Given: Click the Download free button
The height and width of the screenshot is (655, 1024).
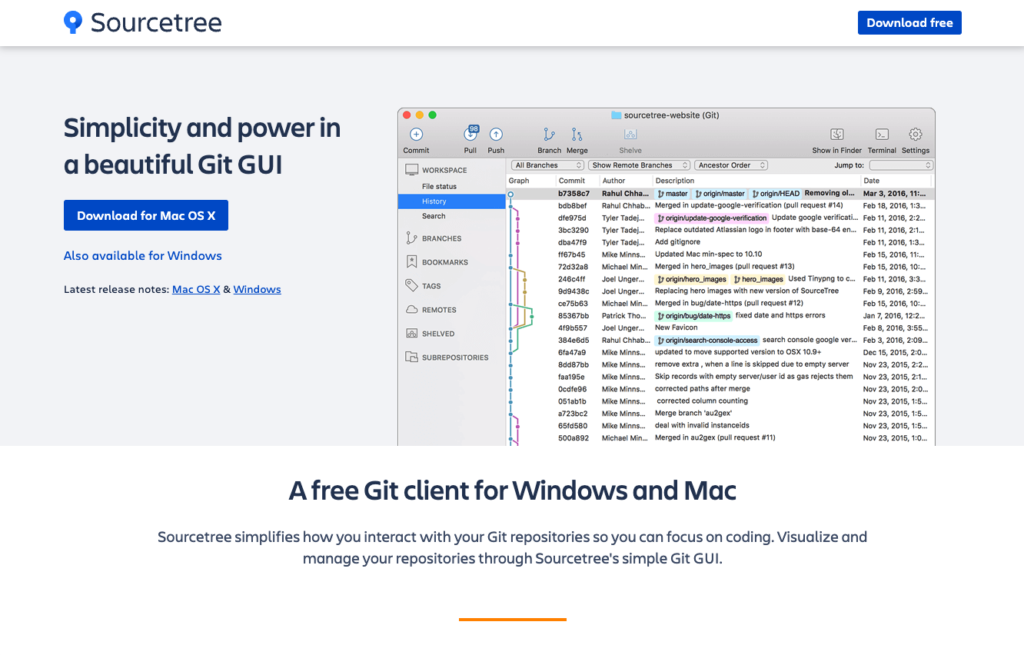Looking at the screenshot, I should pyautogui.click(x=909, y=22).
